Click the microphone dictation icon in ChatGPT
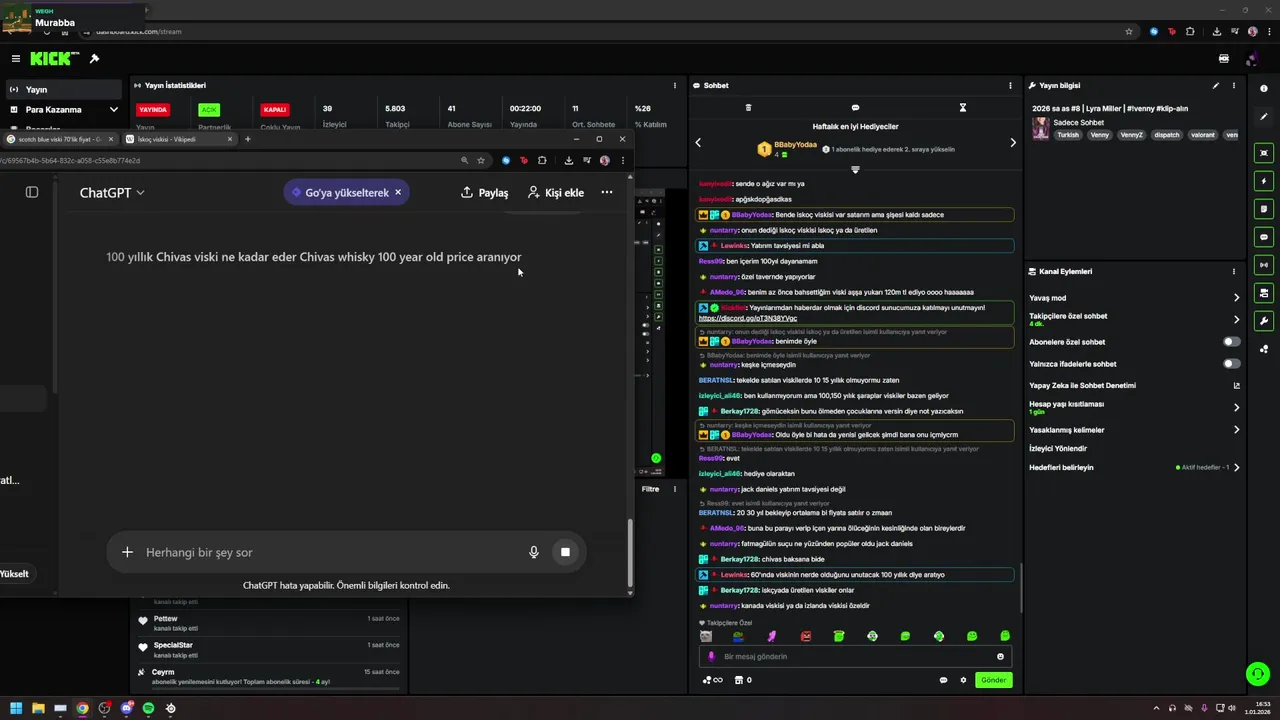 [x=534, y=552]
